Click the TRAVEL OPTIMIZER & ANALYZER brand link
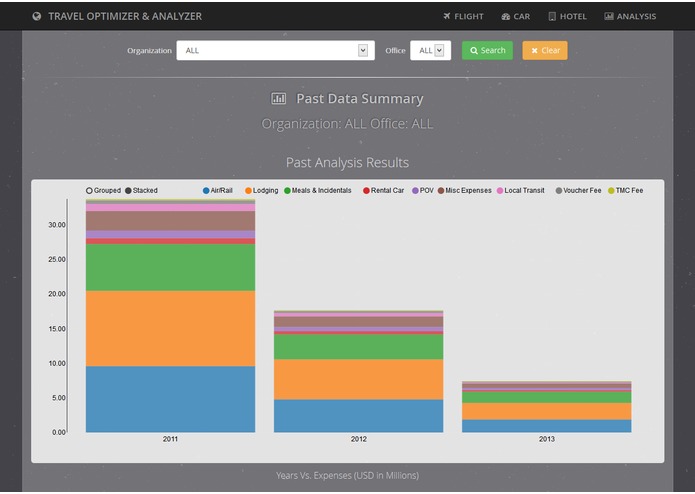The image size is (695, 494). tap(125, 16)
